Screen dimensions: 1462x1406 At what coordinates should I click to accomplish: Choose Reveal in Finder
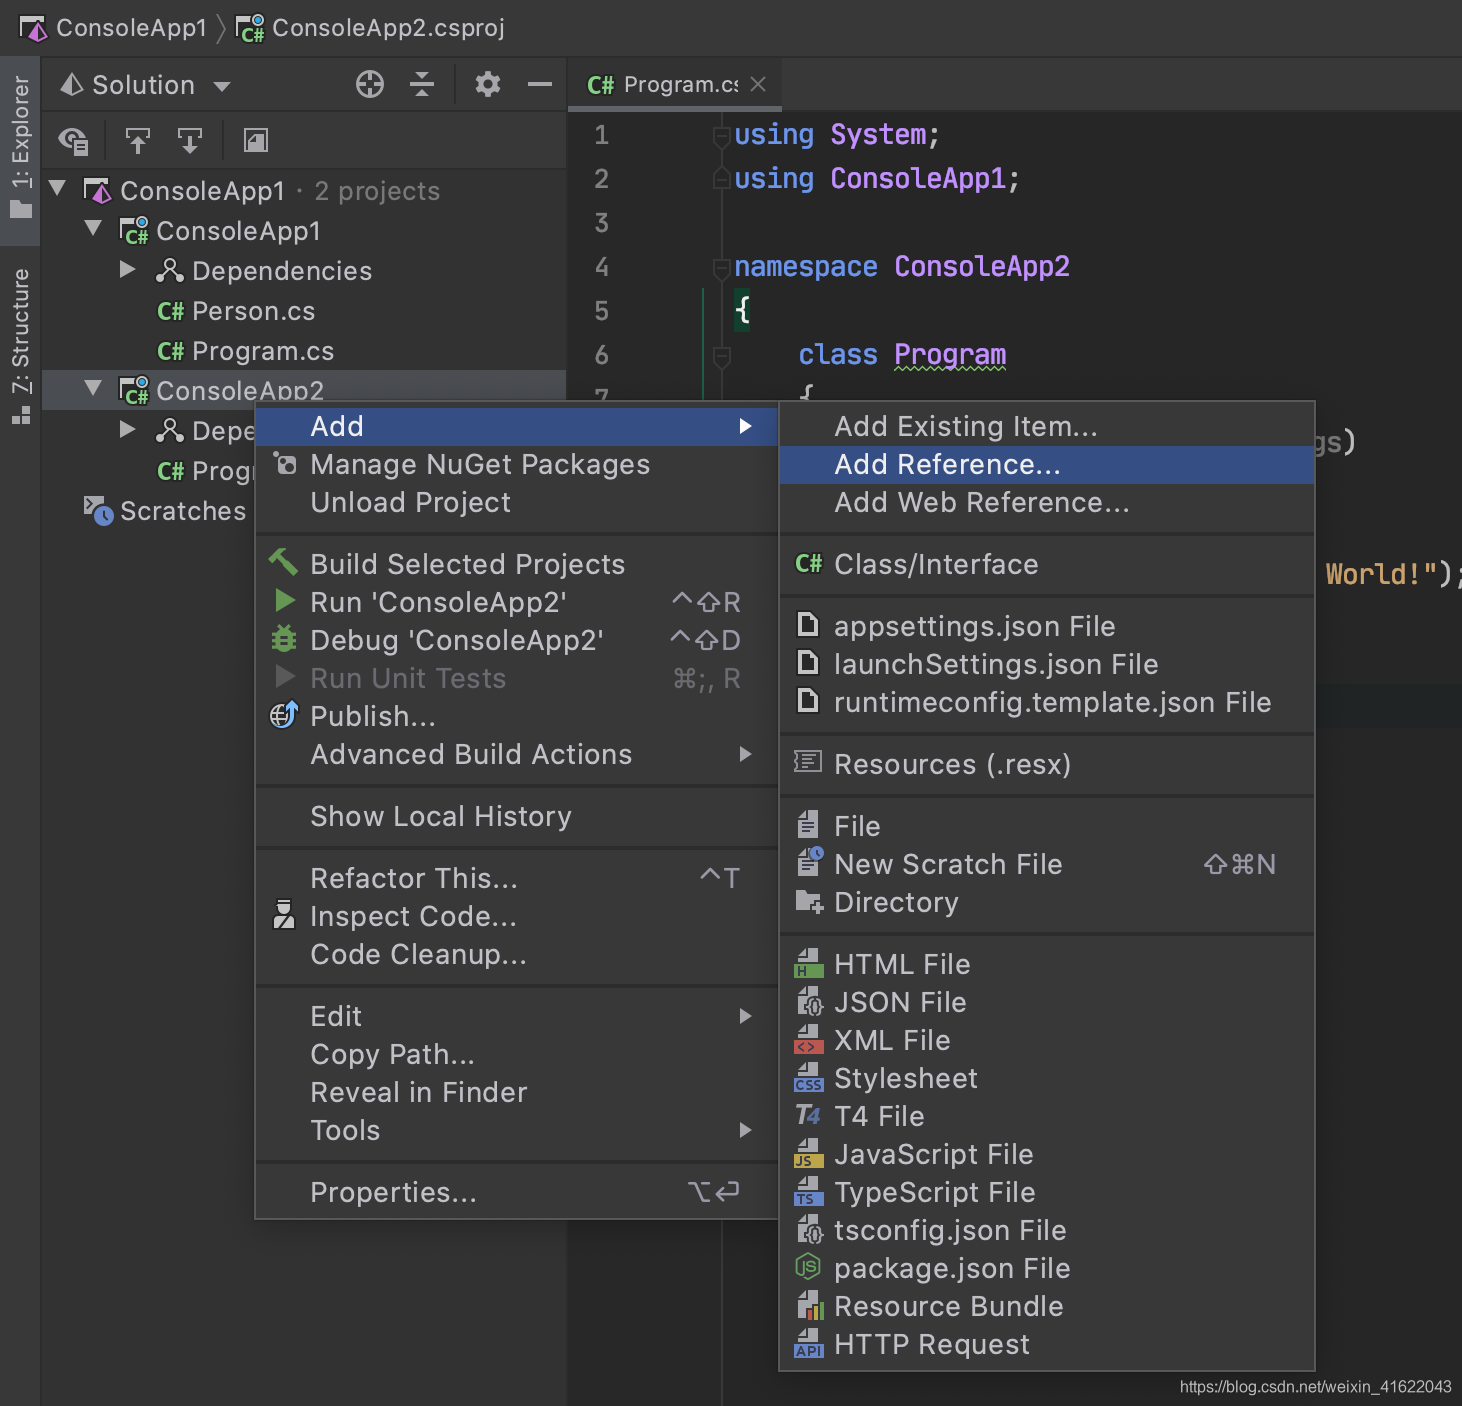pos(516,1092)
